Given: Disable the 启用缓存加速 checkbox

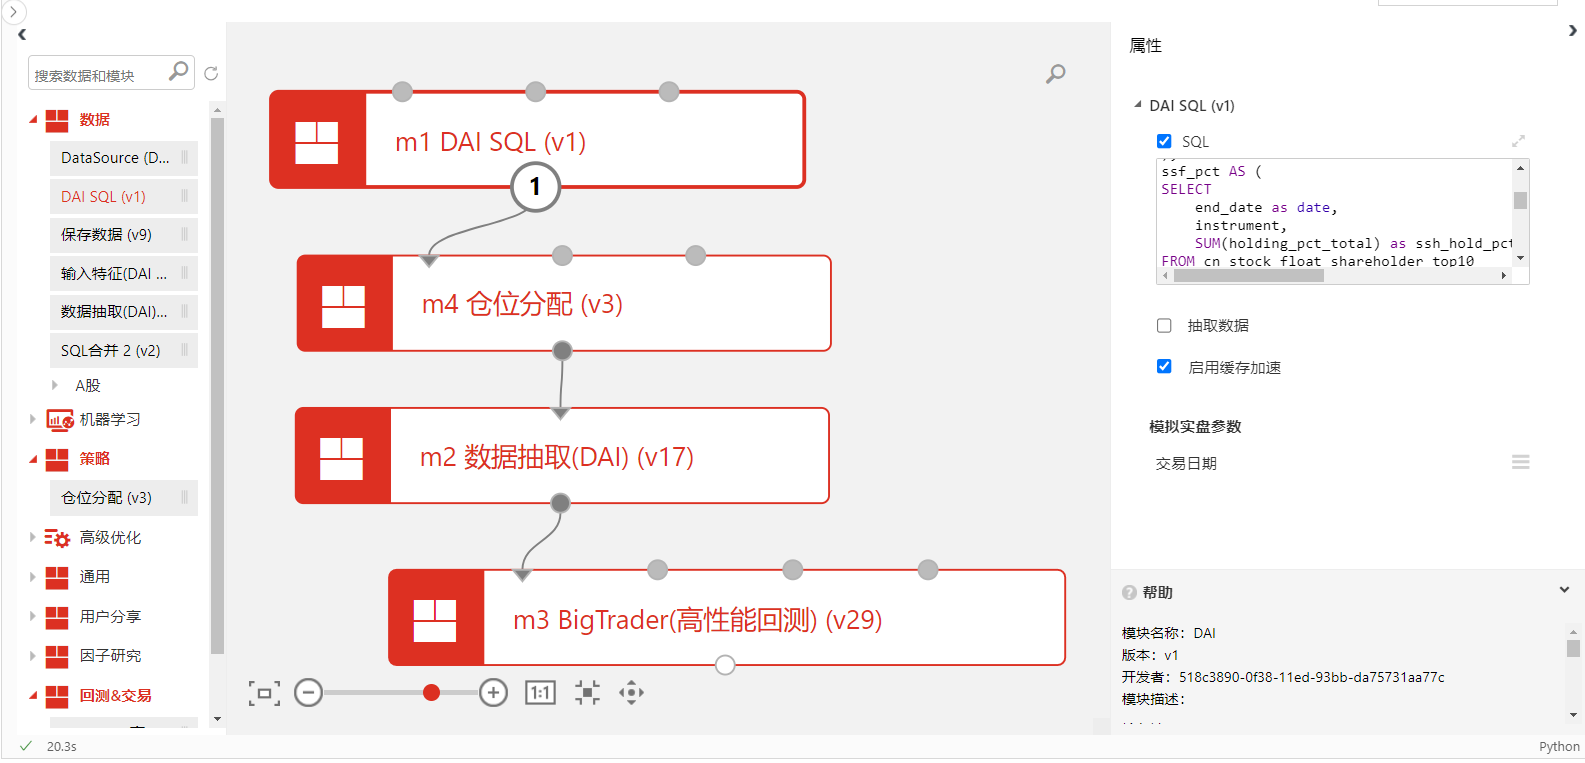Looking at the screenshot, I should click(1164, 367).
